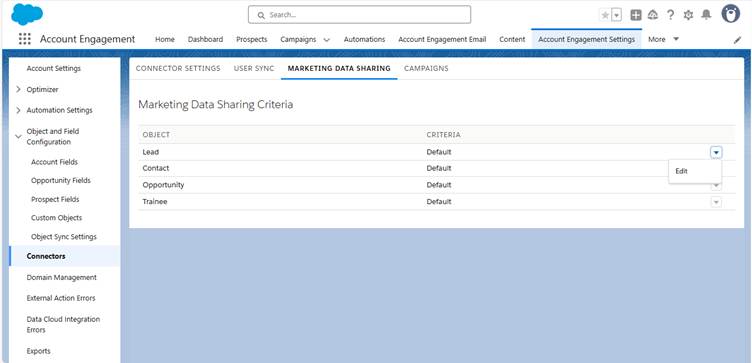
Task: Open the setup gear icon
Action: 688,15
